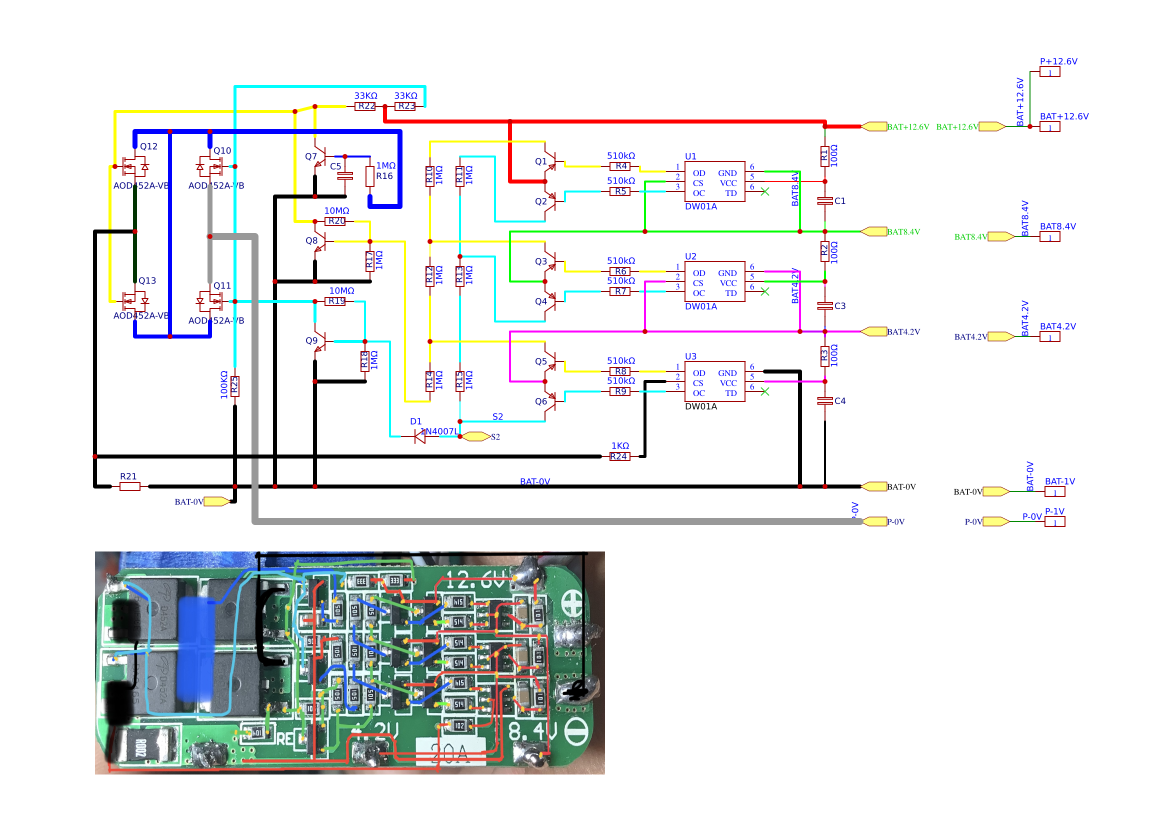Screen dimensions: 1169x827
Task: Click the BAT8.4V connector box at far right
Action: 1050,237
